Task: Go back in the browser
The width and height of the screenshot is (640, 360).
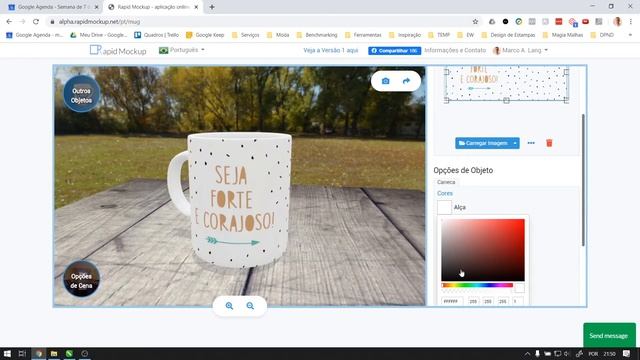Action: (9, 21)
